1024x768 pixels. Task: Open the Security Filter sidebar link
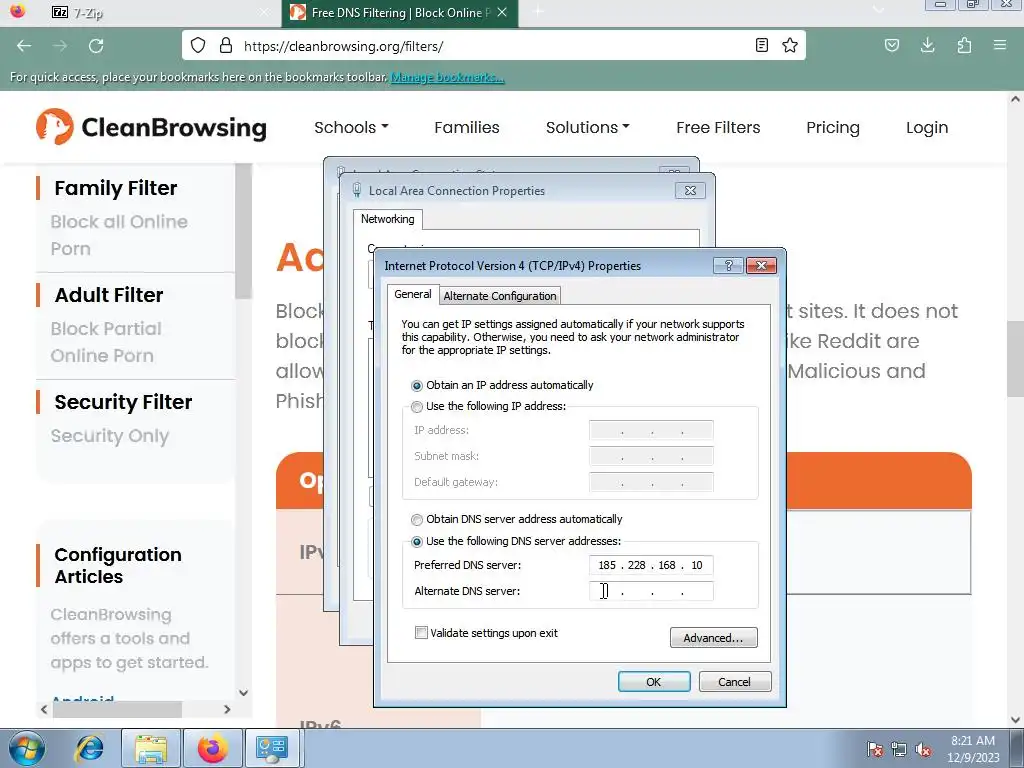(x=123, y=402)
